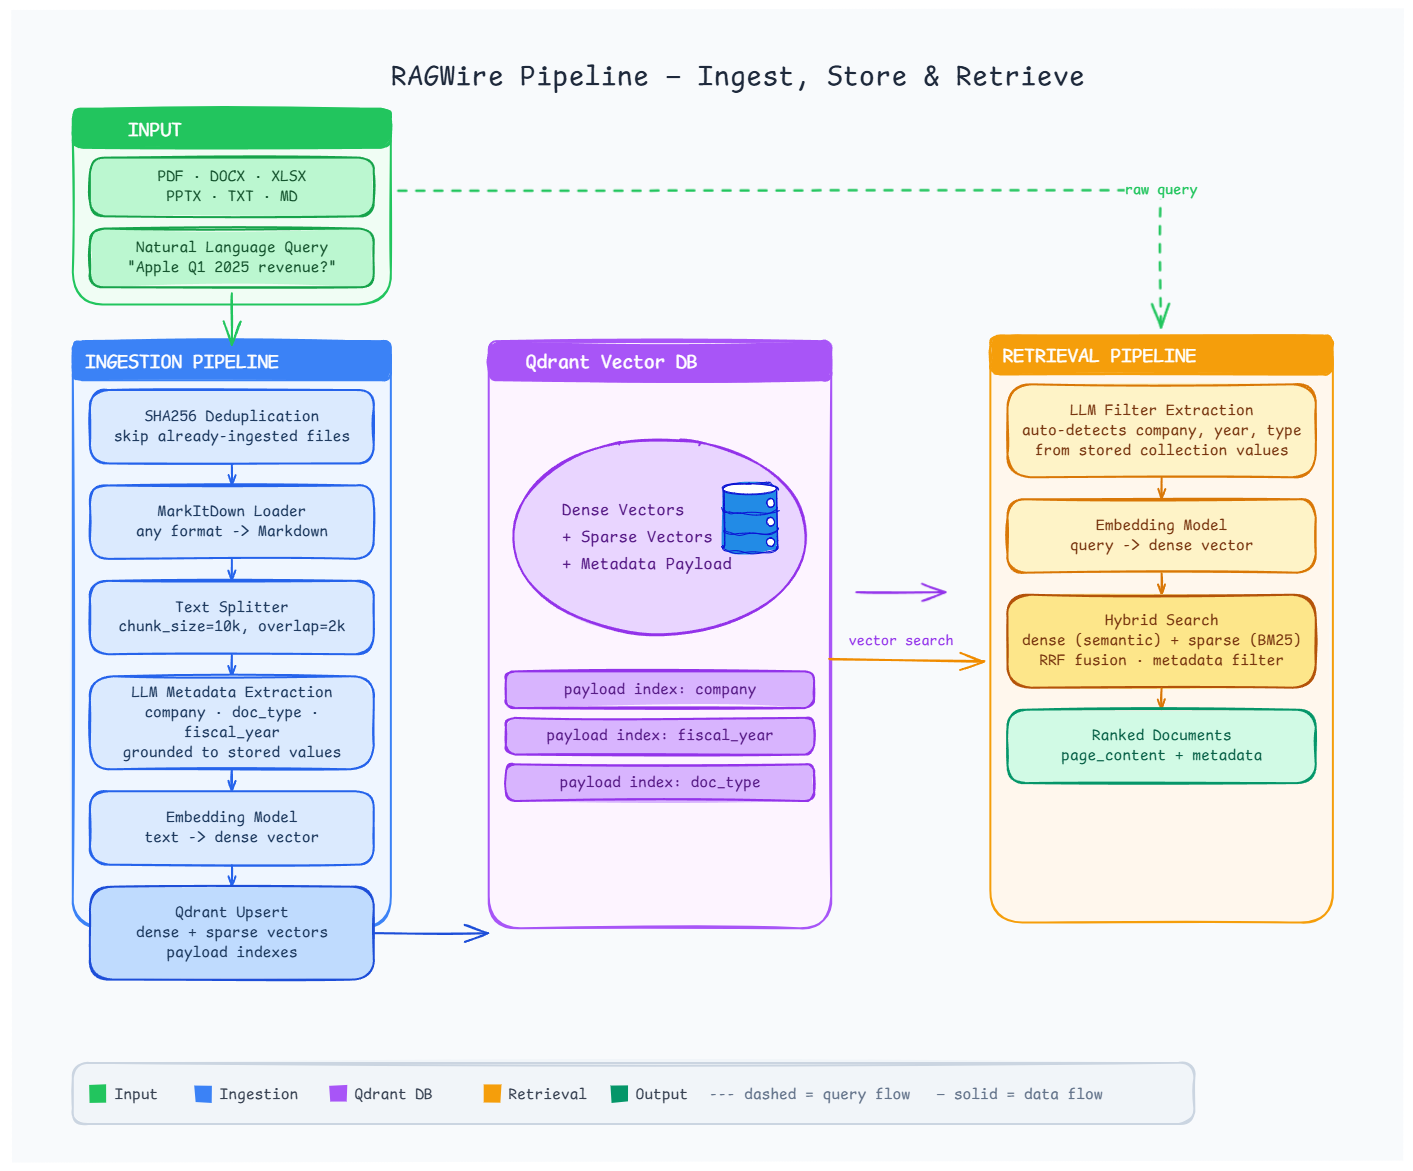Click the green Input legend swatch
1413x1171 pixels.
click(98, 1094)
